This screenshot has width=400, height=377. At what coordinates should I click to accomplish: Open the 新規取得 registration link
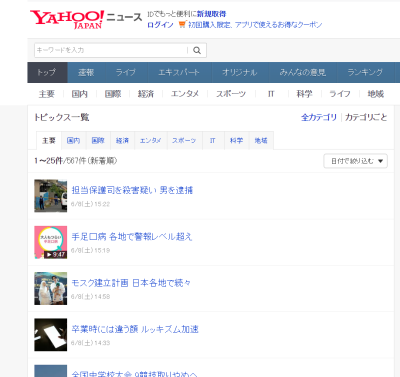(211, 14)
